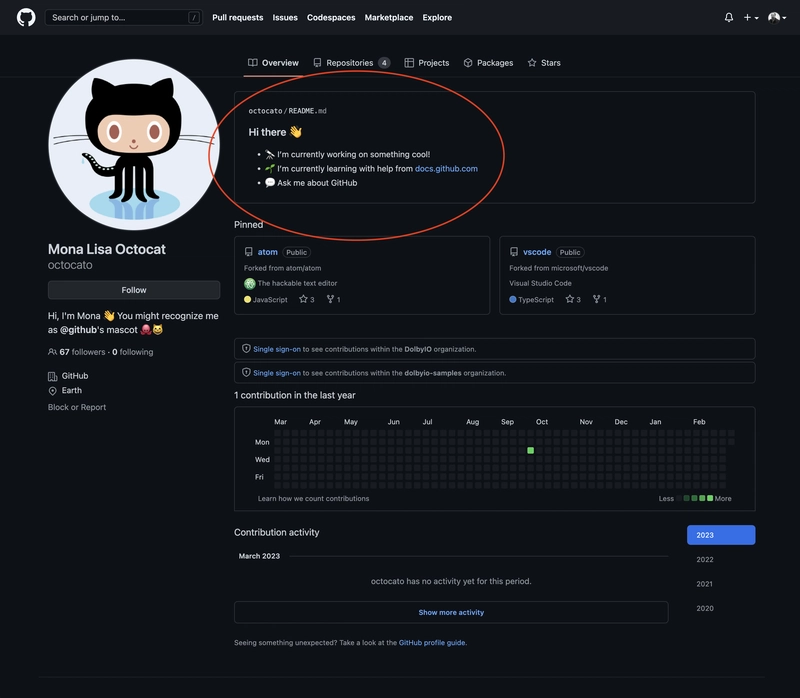Focus the Search or jump to field
Viewport: 800px width, 698px height.
[123, 17]
